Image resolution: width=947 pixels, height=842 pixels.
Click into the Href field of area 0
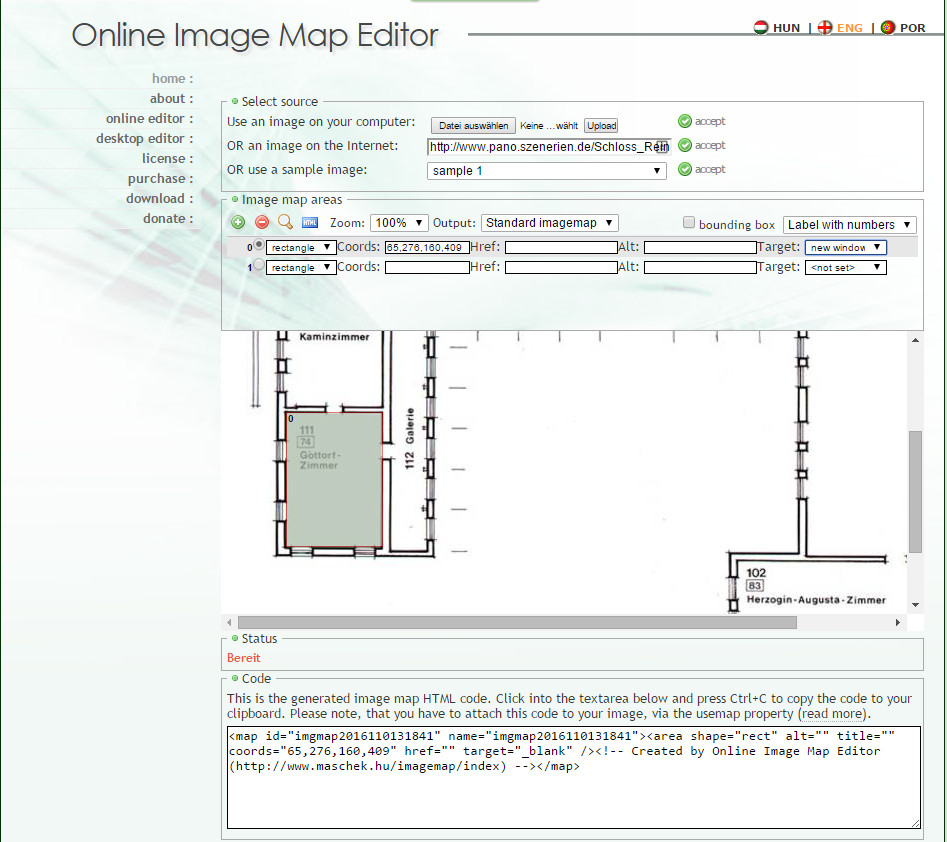pos(561,247)
